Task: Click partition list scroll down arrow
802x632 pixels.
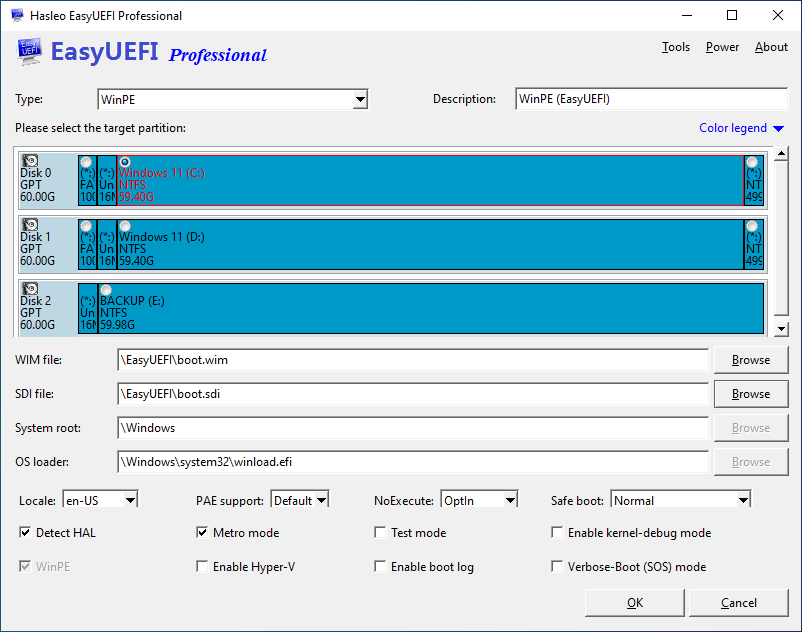Action: pos(781,329)
